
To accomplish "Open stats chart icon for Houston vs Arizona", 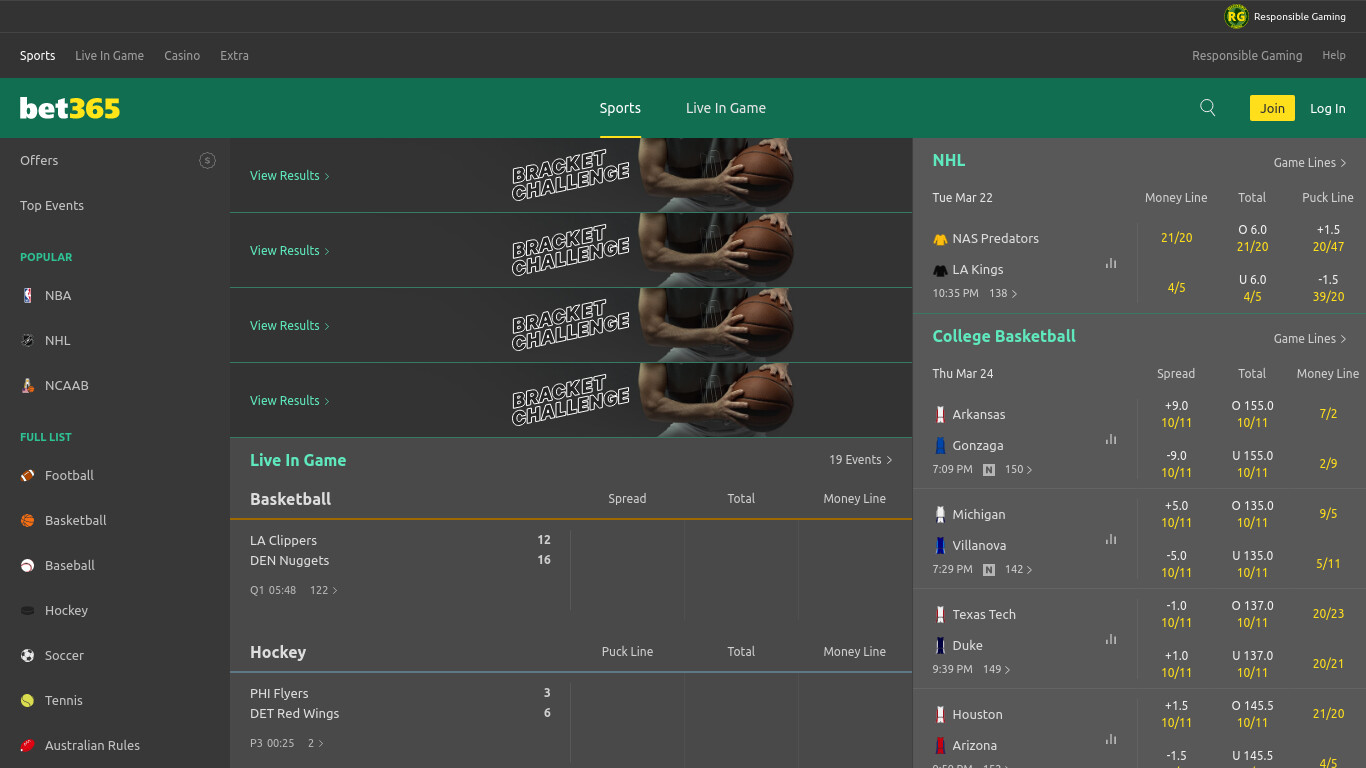I will (1111, 739).
